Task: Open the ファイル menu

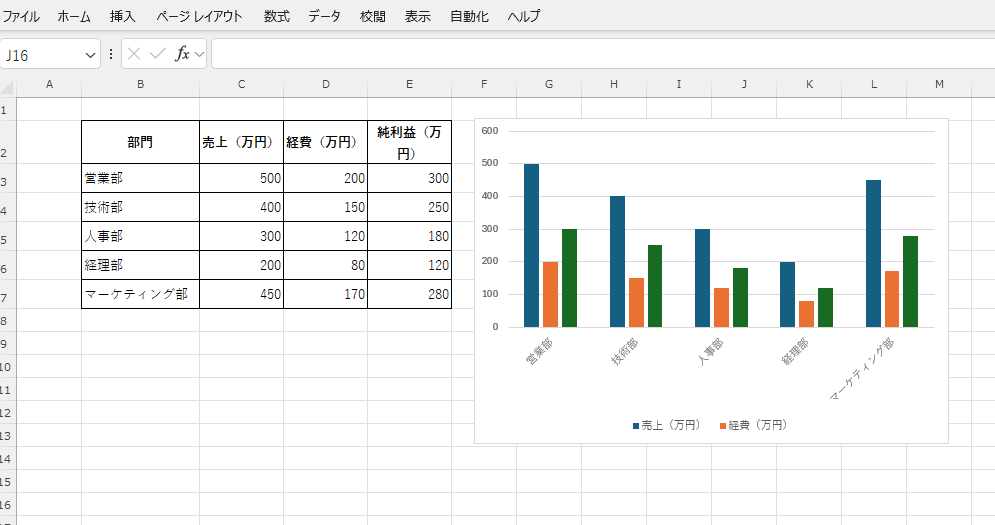Action: click(20, 17)
